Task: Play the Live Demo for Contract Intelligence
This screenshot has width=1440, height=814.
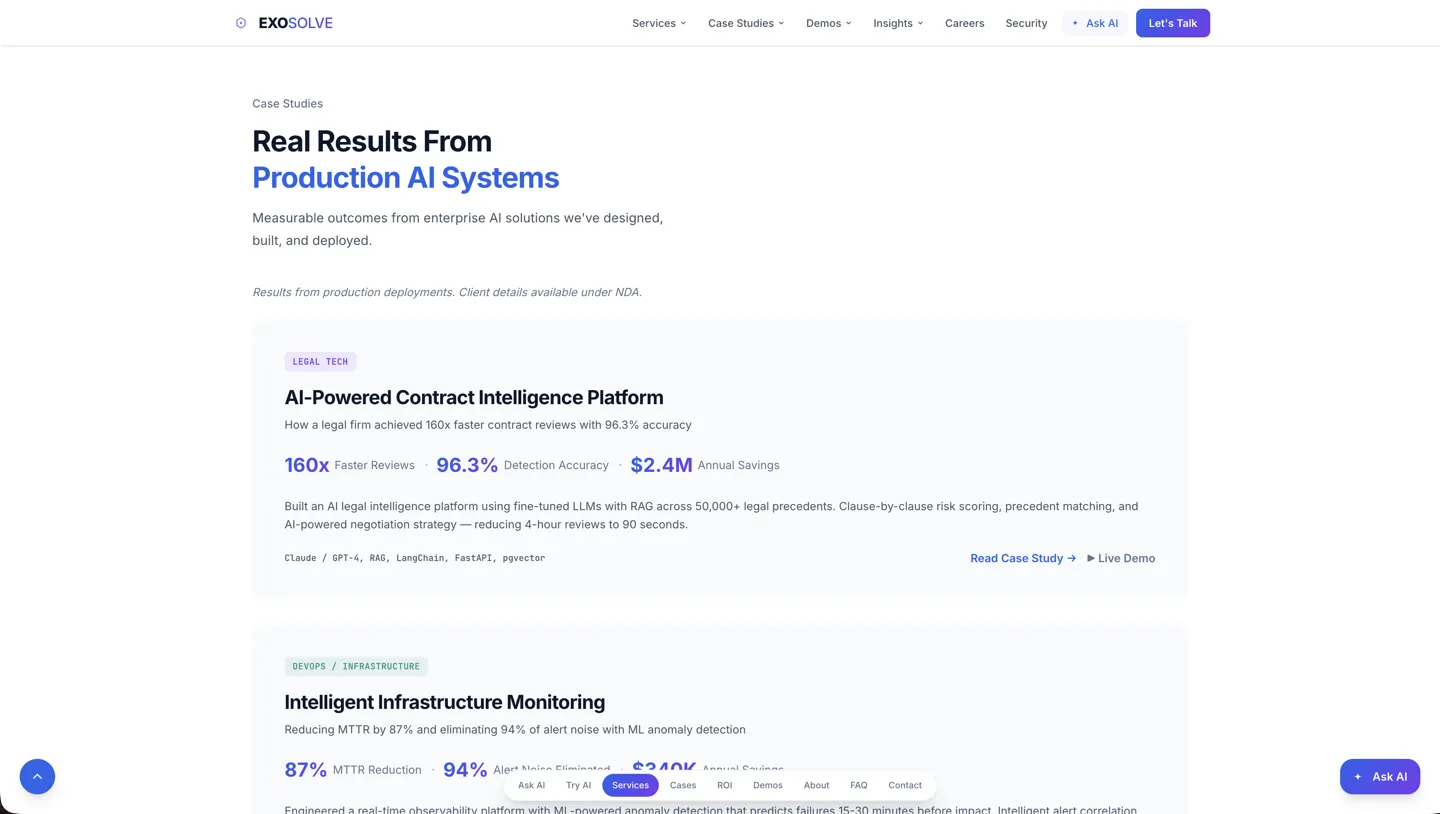Action: pos(1120,558)
